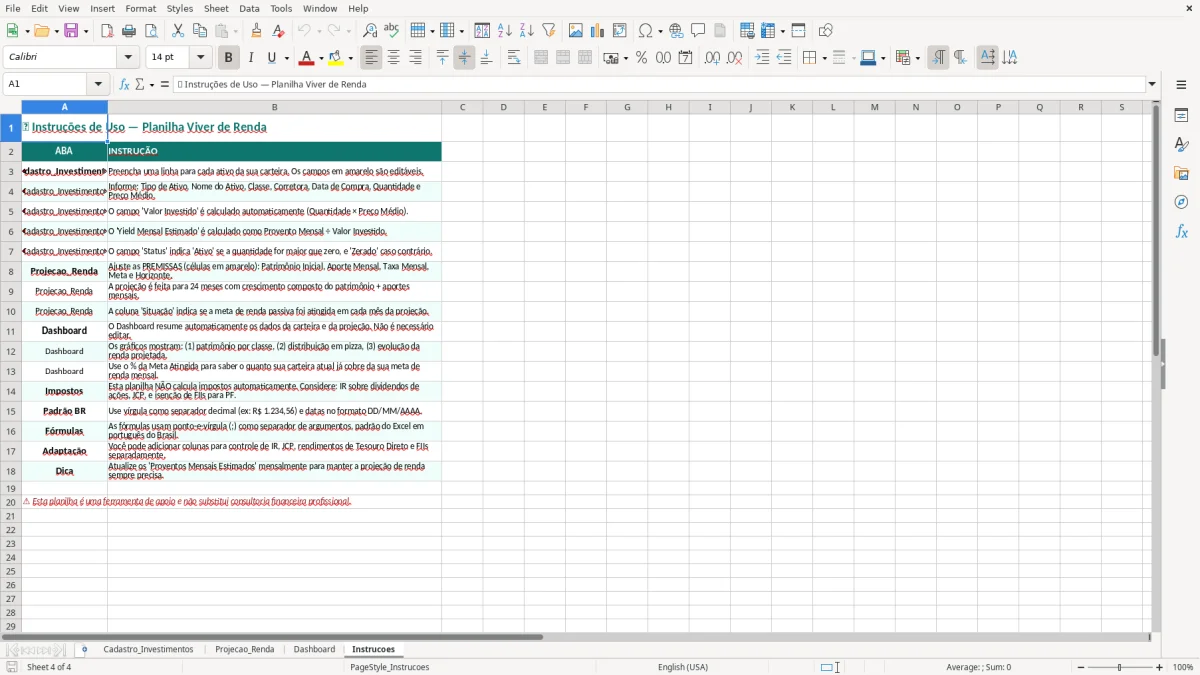Click the zoom in plus button

pos(1160,667)
